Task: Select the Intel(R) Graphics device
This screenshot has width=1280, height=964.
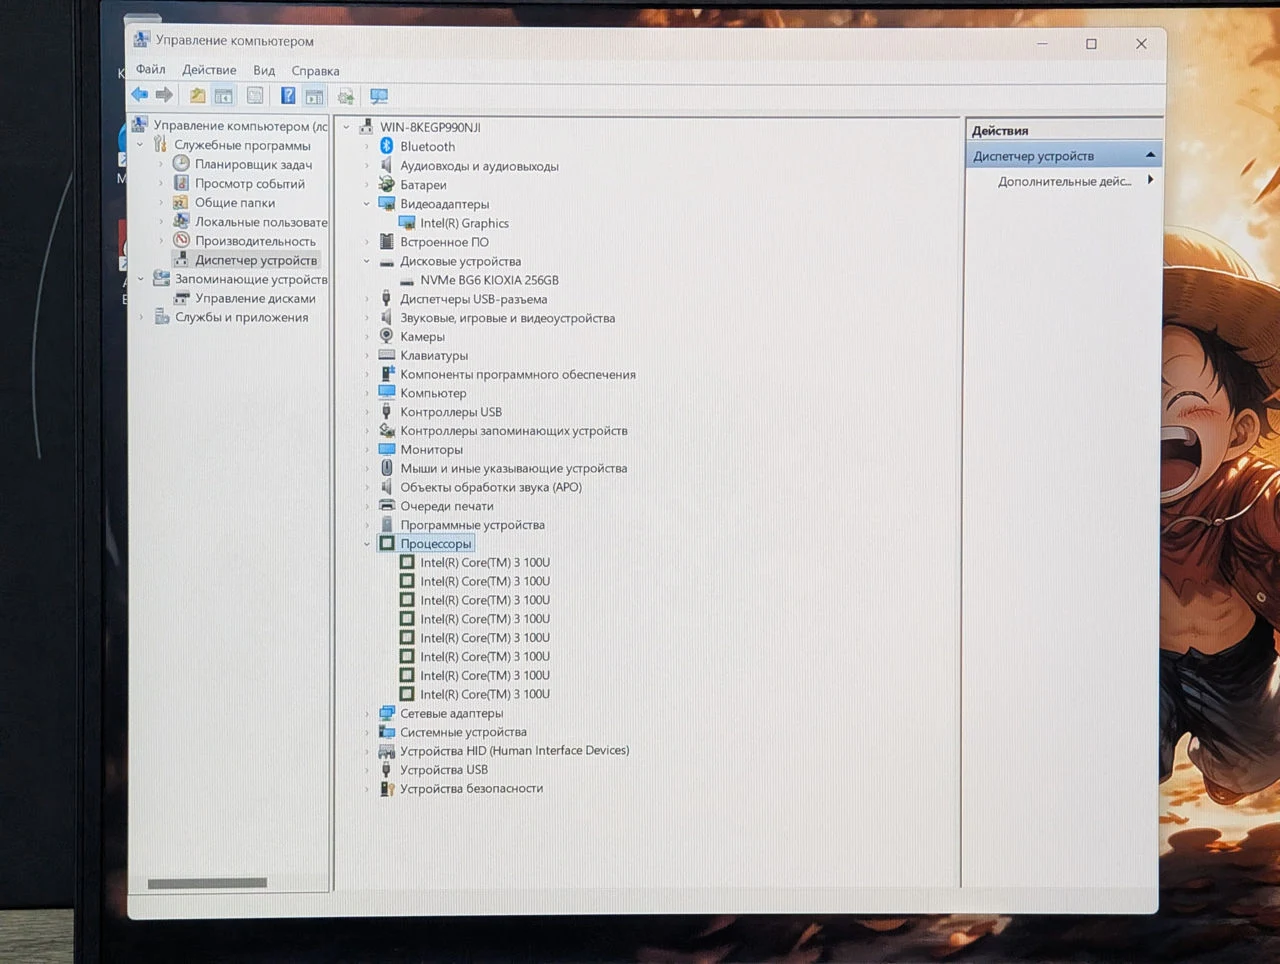Action: (464, 223)
